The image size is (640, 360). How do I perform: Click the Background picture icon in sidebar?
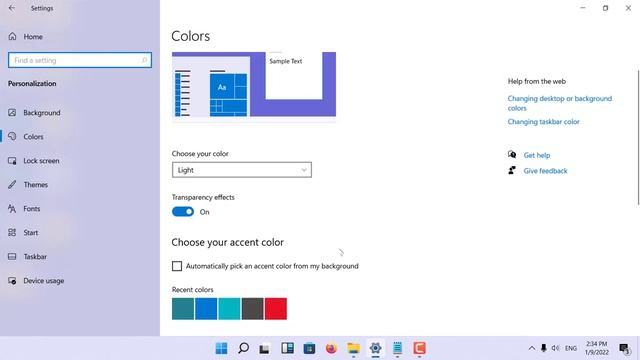coord(12,112)
